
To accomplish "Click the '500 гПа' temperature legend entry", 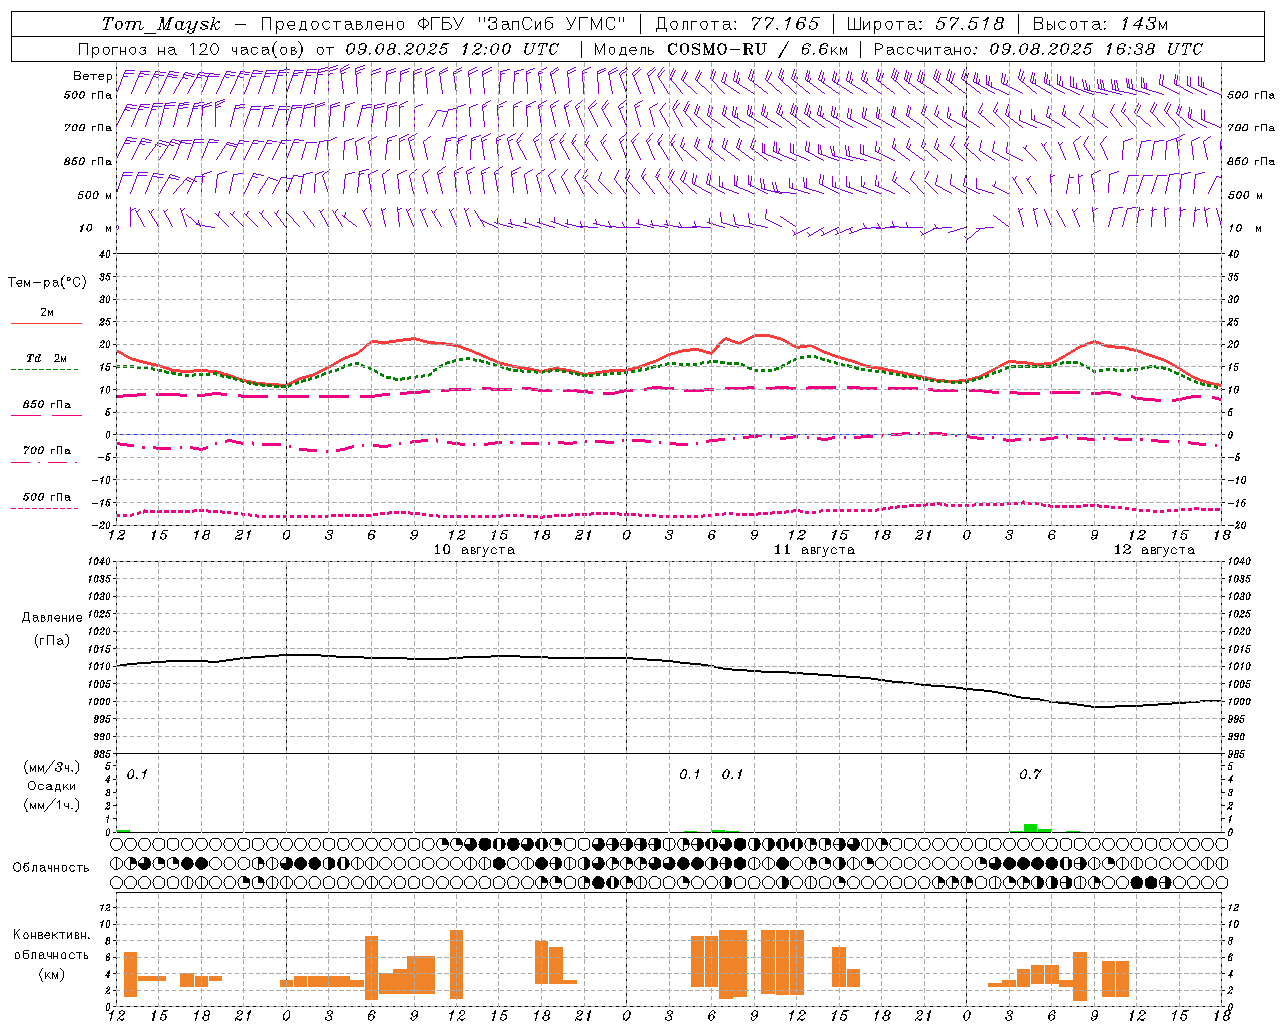I will [46, 500].
